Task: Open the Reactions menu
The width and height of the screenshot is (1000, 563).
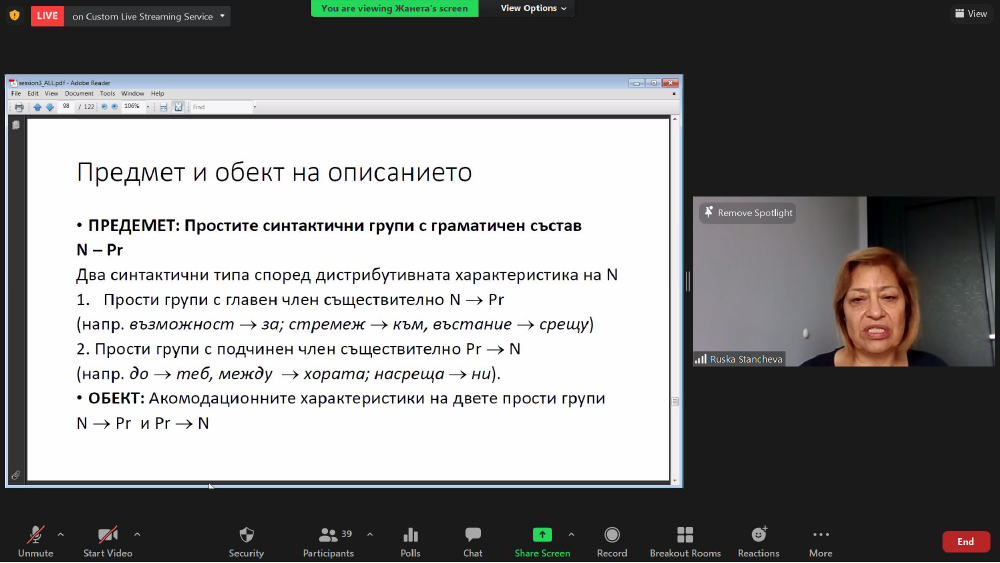Action: point(758,535)
